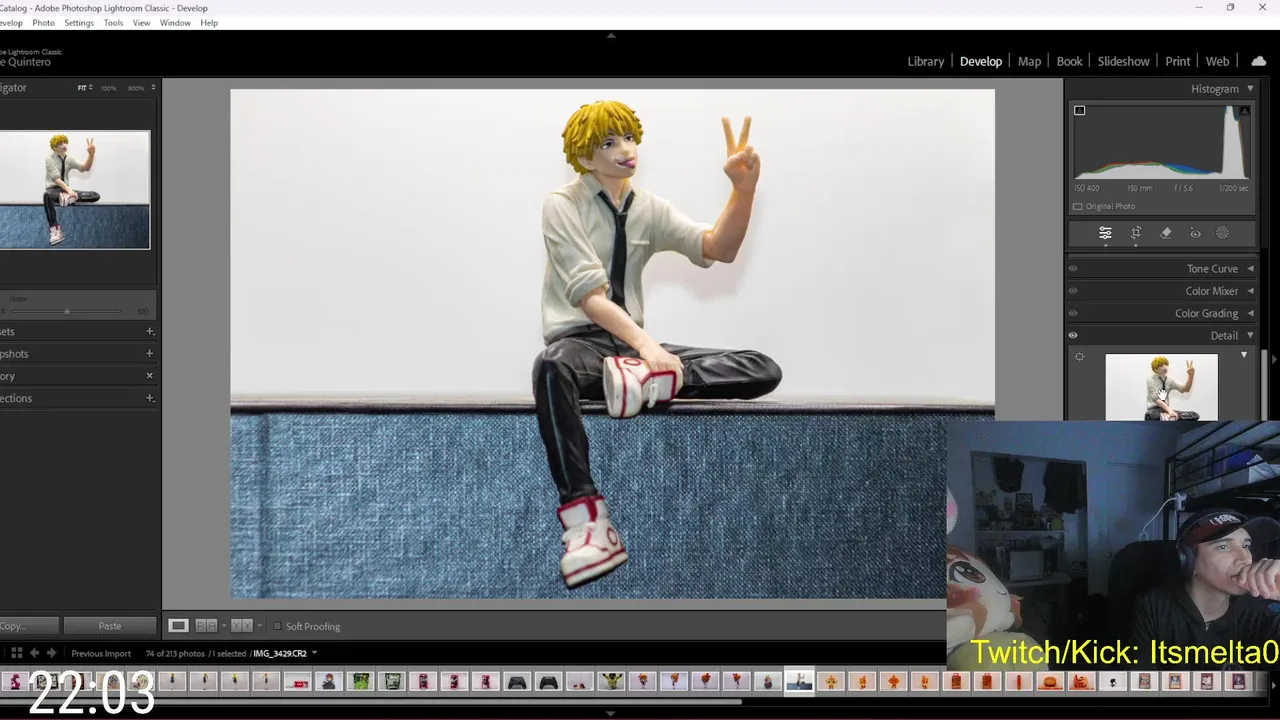Expand the Color Grading panel
The height and width of the screenshot is (720, 1280).
coord(1250,313)
